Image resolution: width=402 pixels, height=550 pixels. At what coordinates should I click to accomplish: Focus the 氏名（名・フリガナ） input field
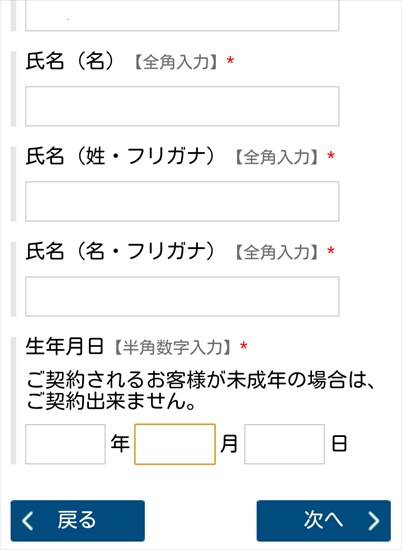(x=182, y=296)
